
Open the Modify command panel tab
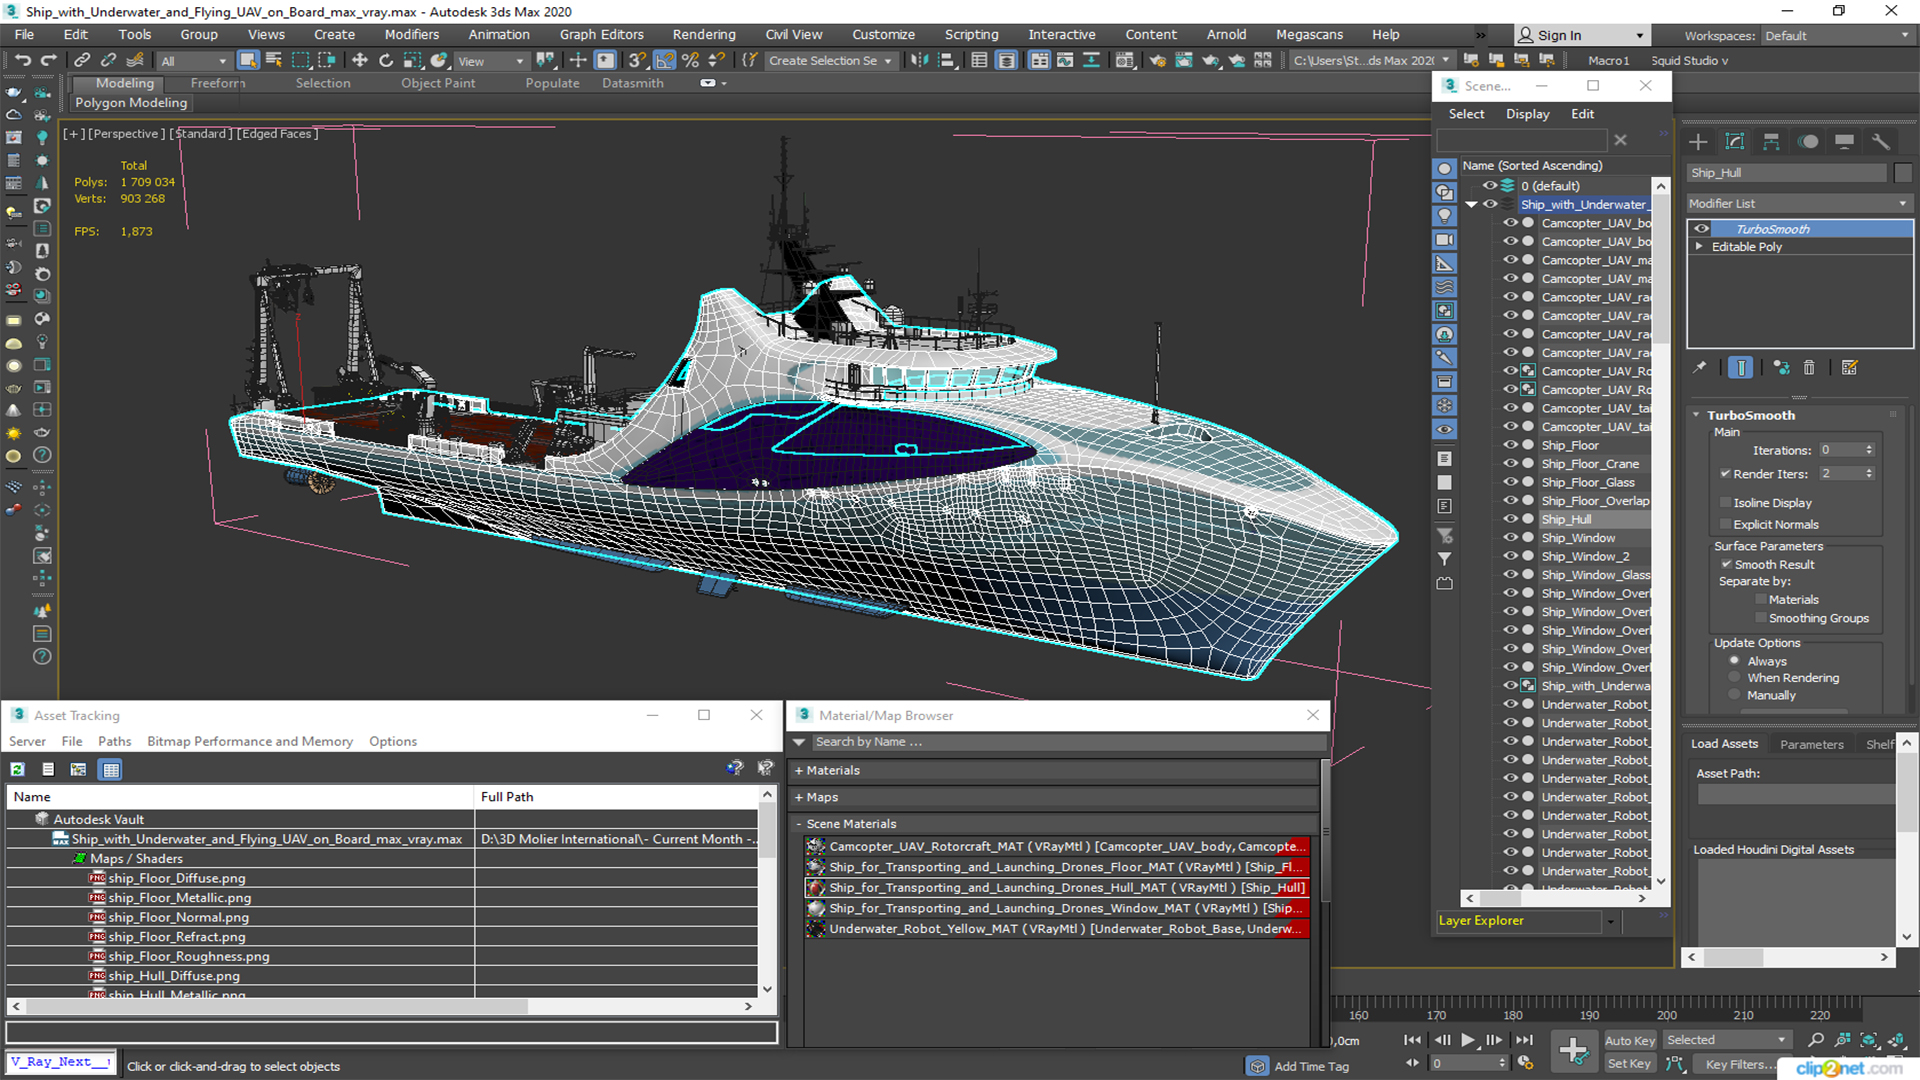click(1735, 142)
